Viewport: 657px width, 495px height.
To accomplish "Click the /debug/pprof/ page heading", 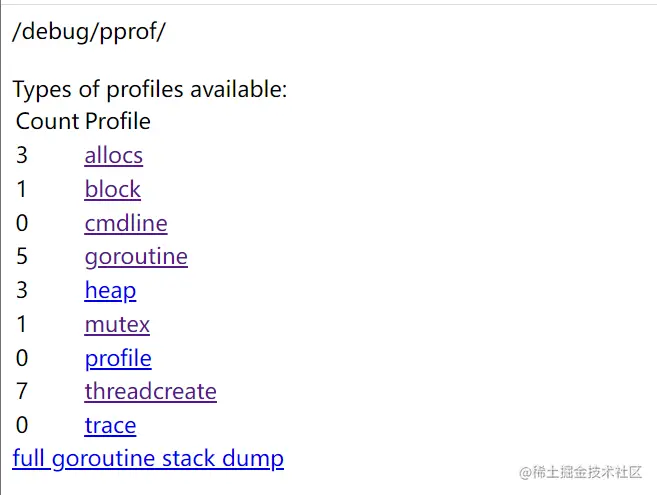I will click(x=89, y=31).
